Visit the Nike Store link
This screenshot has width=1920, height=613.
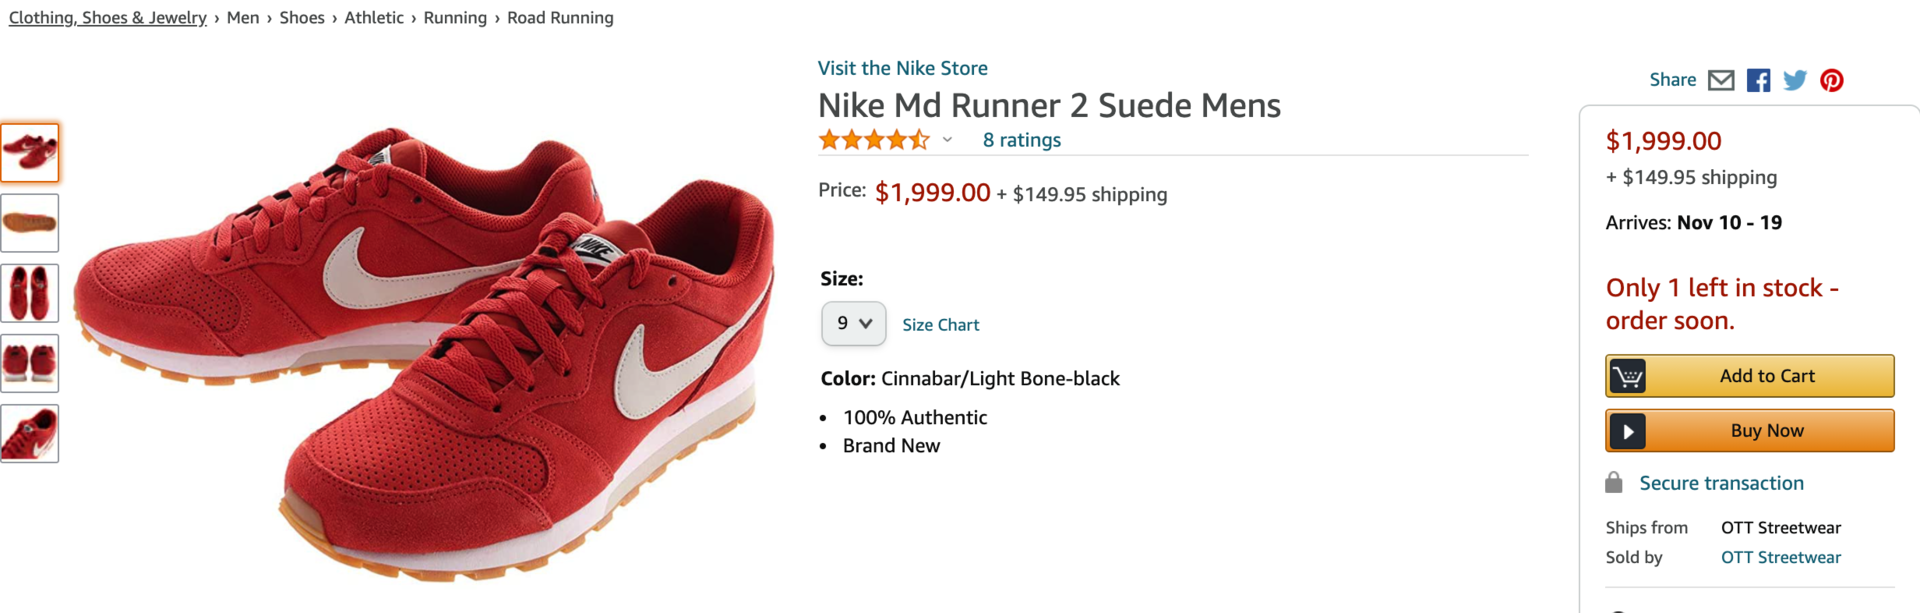(902, 68)
